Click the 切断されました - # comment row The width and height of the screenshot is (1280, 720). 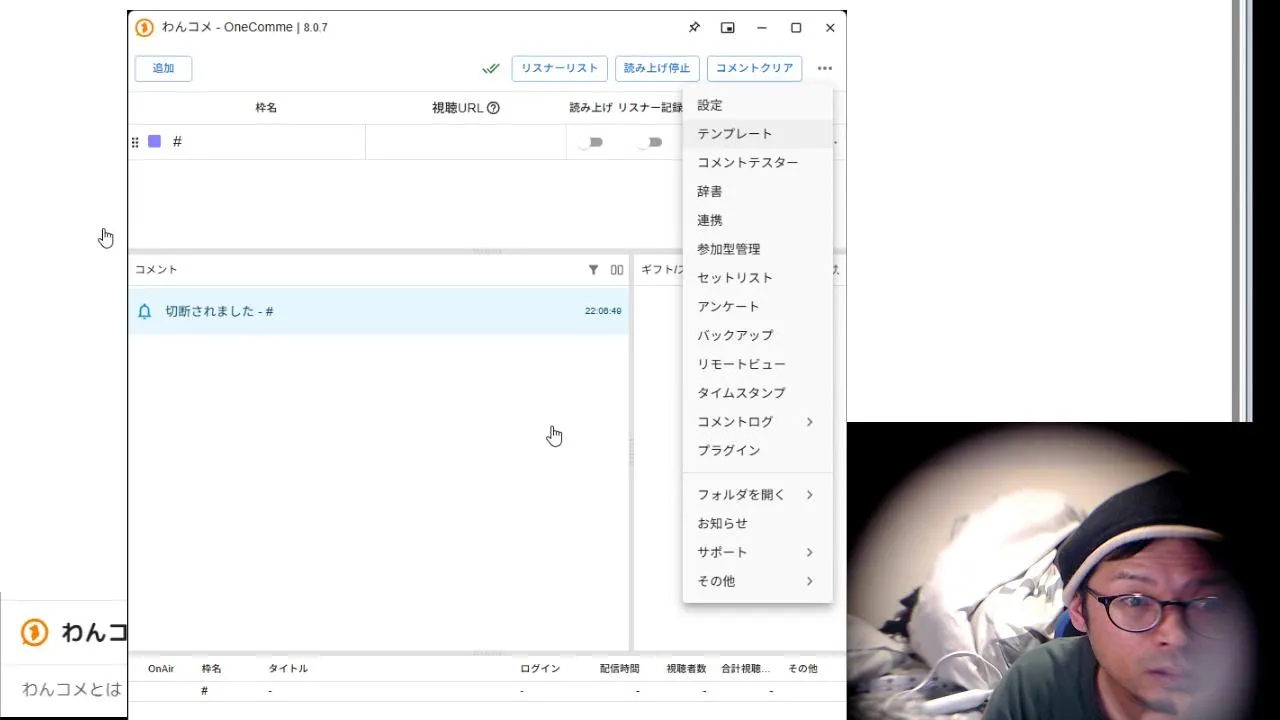click(379, 311)
